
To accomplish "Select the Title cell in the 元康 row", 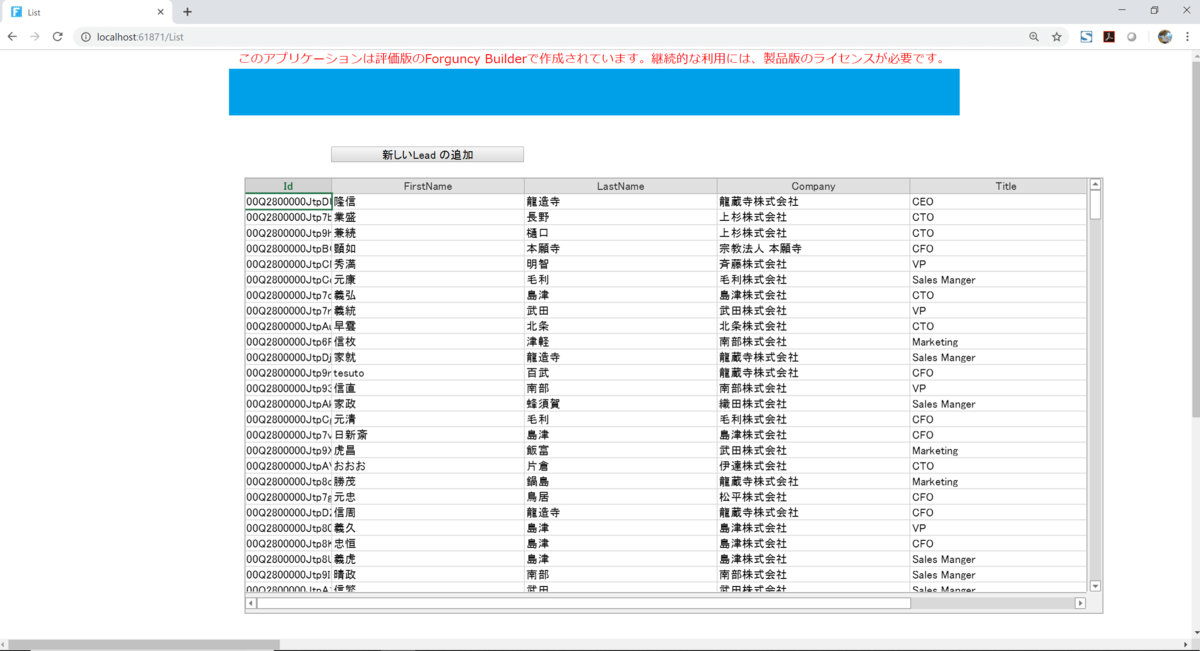I will [x=998, y=280].
